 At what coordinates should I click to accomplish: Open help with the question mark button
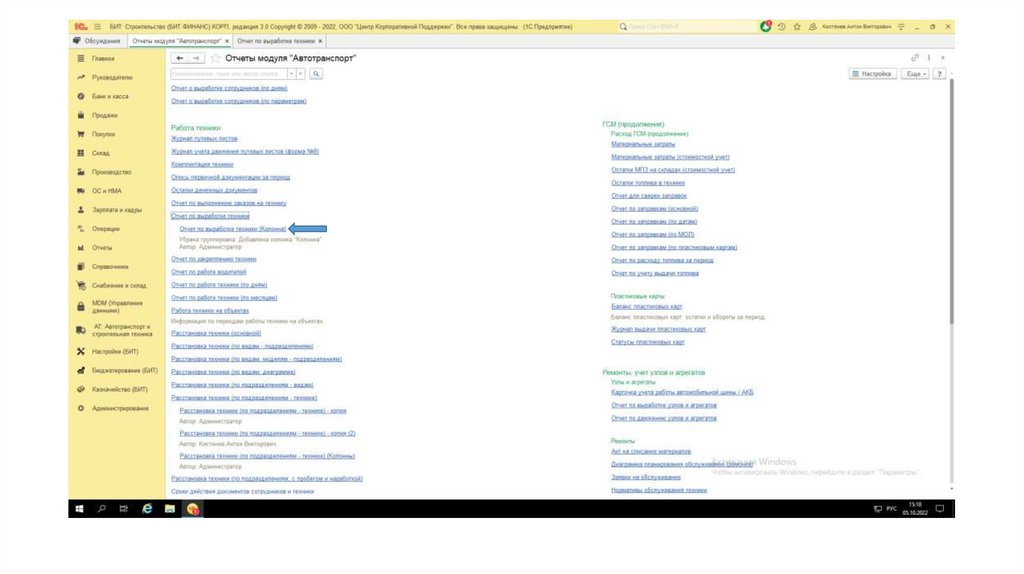pos(939,74)
